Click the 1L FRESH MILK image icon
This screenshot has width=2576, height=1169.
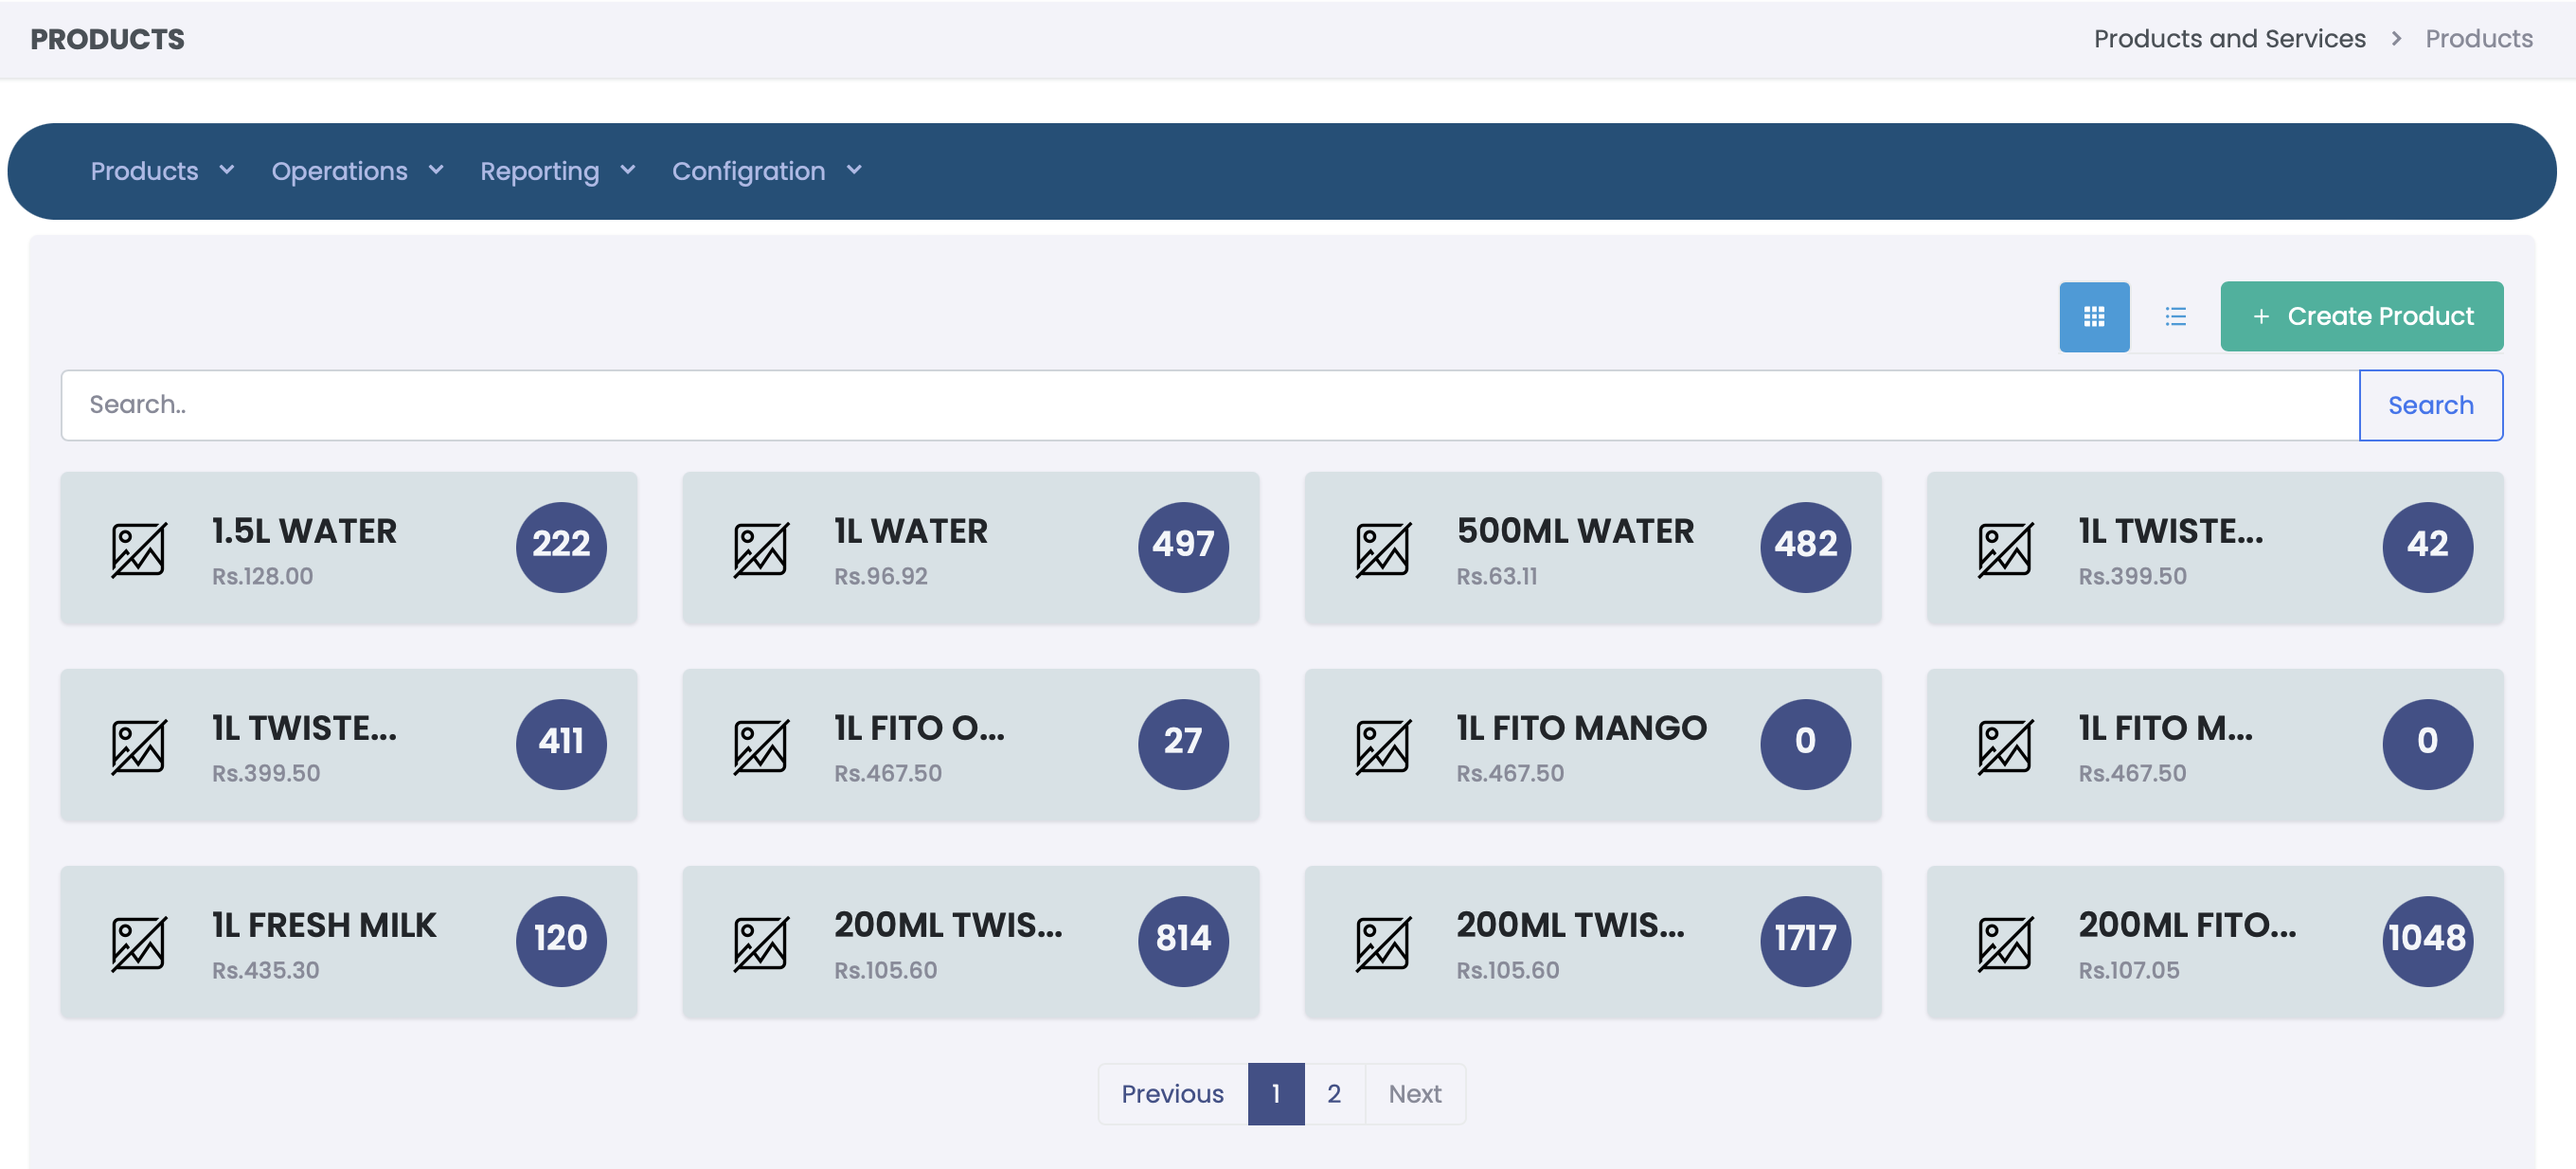[x=138, y=943]
